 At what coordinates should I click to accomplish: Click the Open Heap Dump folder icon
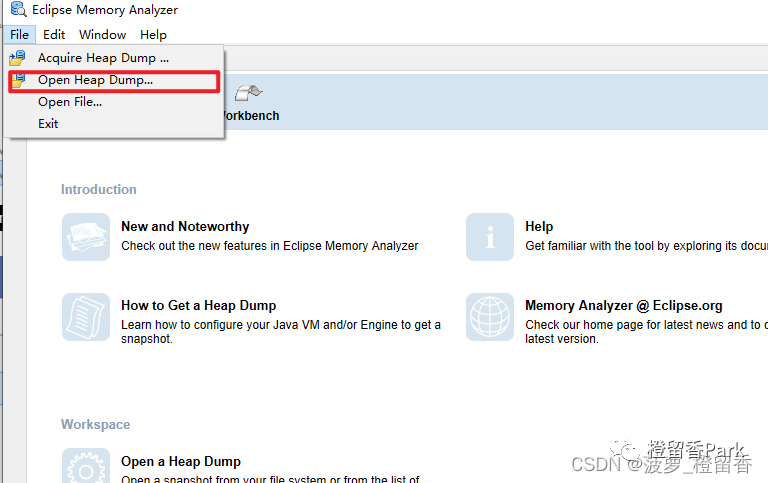click(18, 80)
